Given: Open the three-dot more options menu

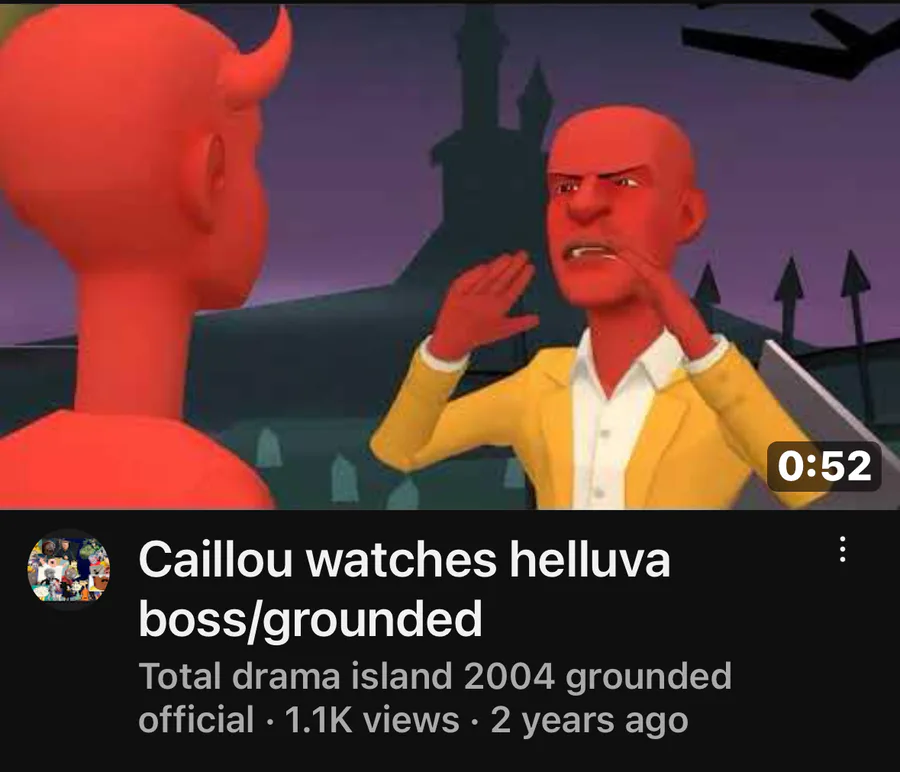Looking at the screenshot, I should click(x=841, y=549).
